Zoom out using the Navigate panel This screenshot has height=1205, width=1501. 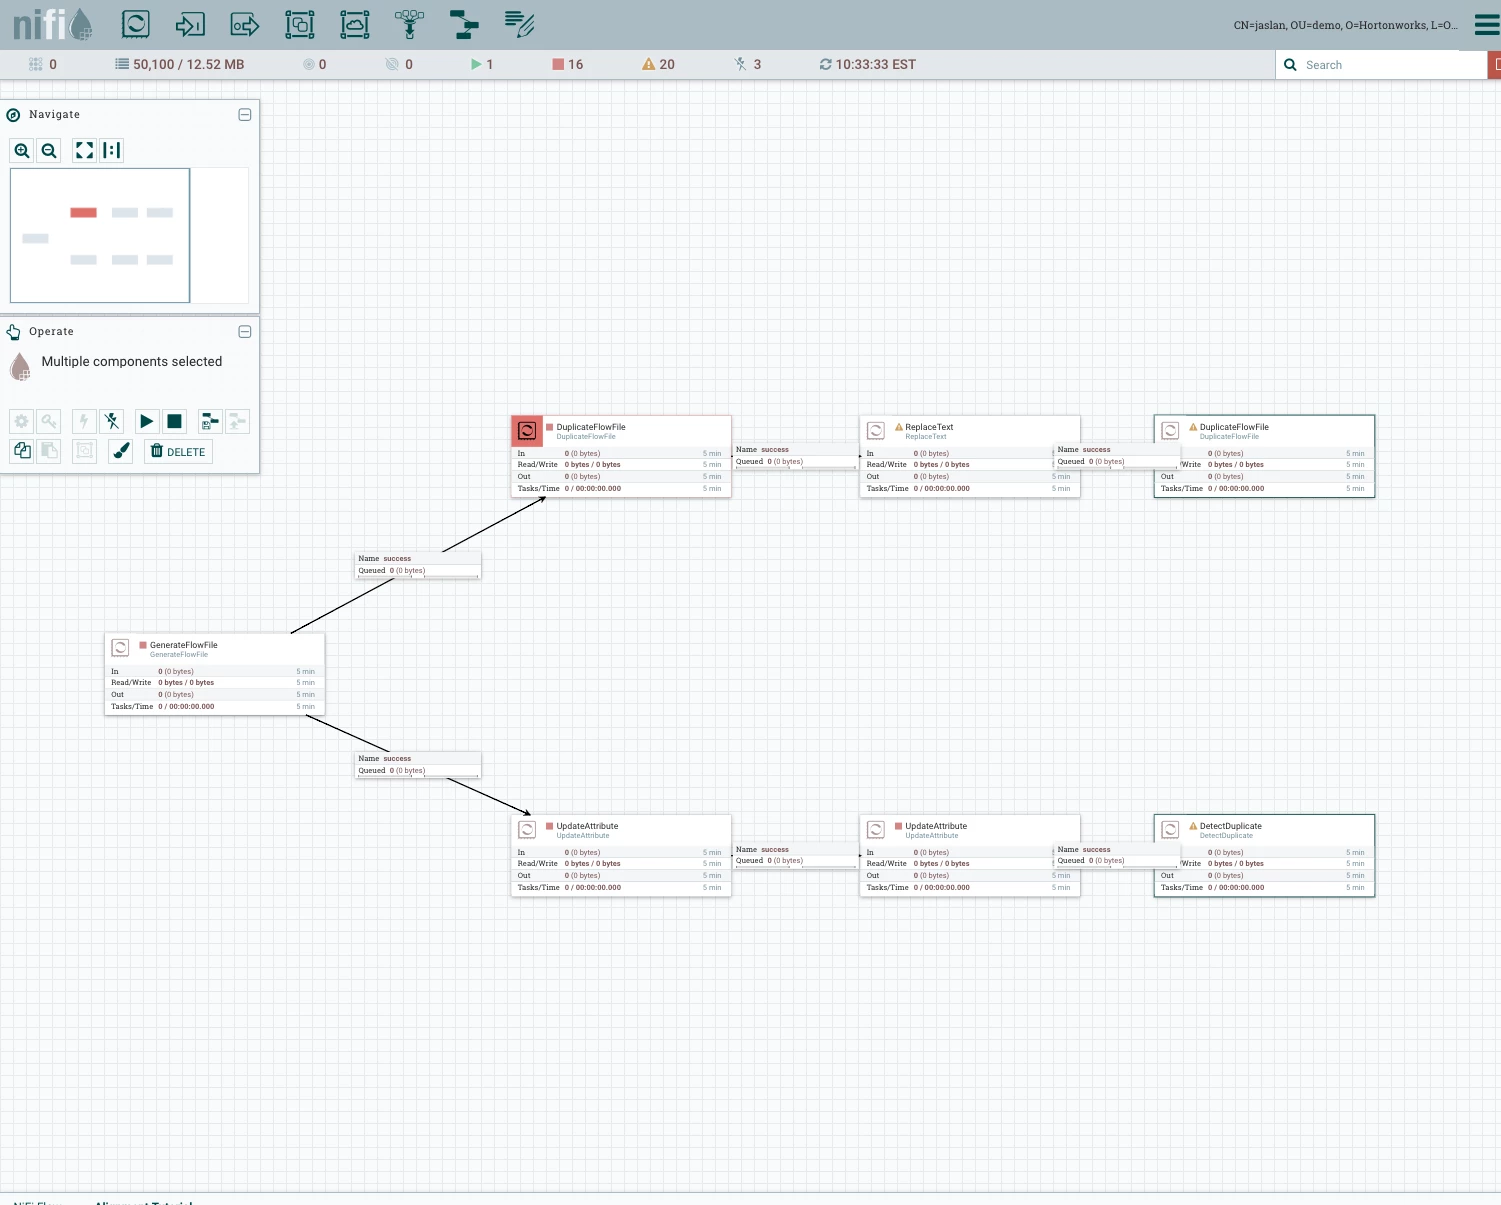[x=49, y=151]
